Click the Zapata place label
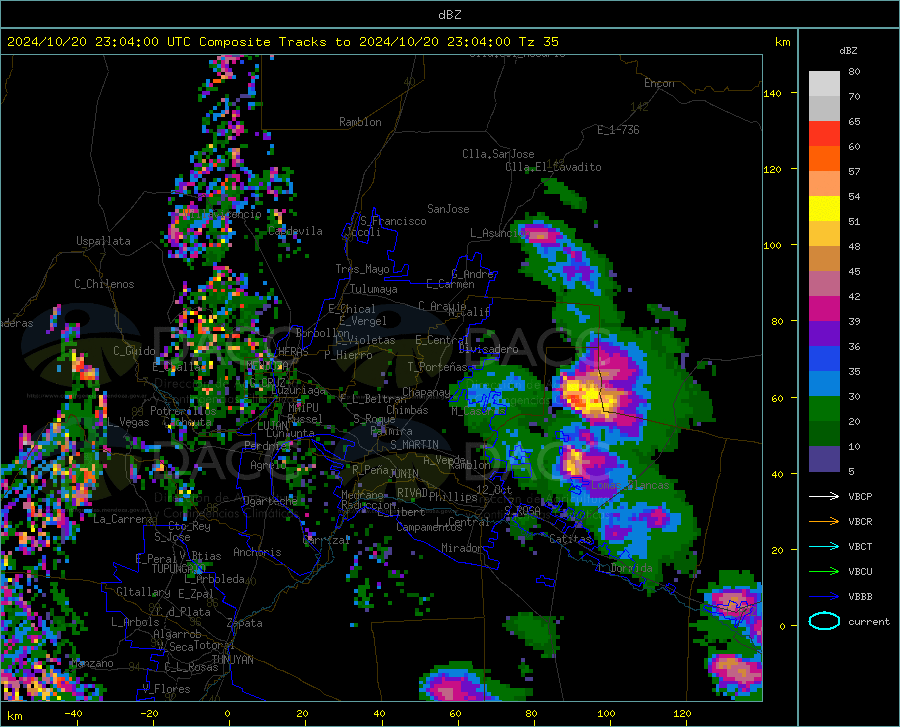The height and width of the screenshot is (727, 900). tap(245, 623)
